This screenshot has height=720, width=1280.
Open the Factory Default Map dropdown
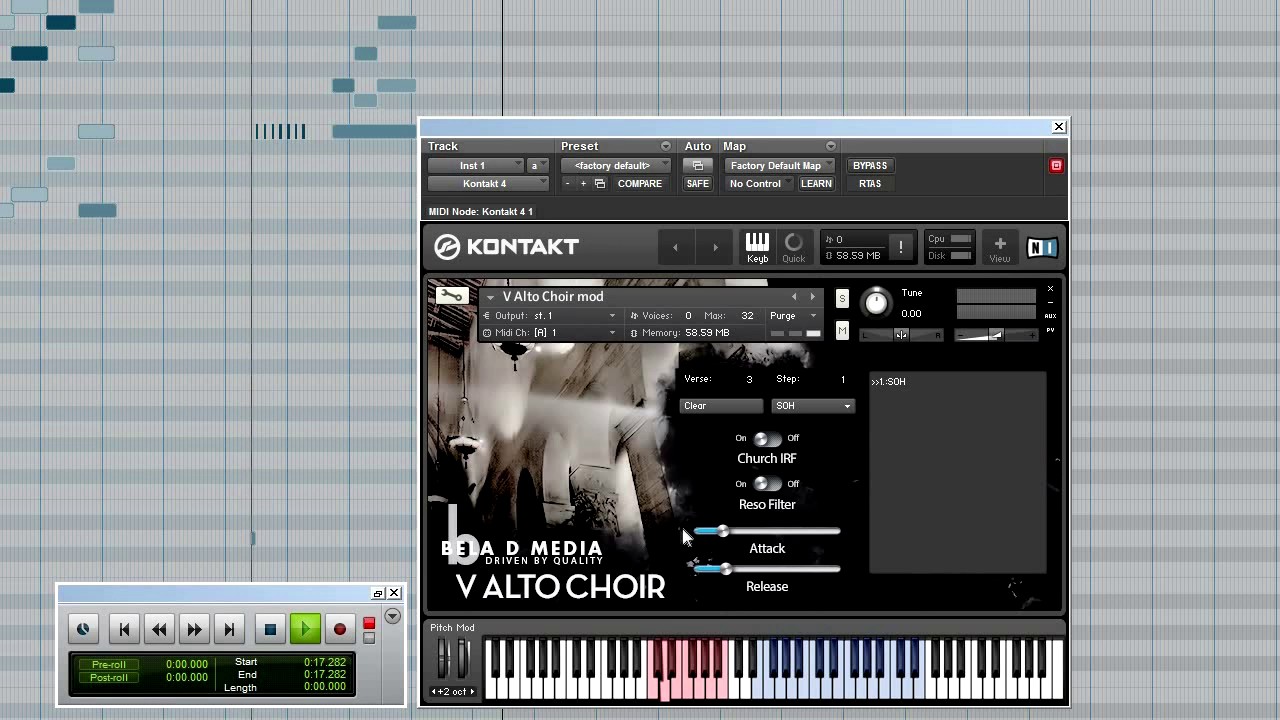click(x=780, y=166)
